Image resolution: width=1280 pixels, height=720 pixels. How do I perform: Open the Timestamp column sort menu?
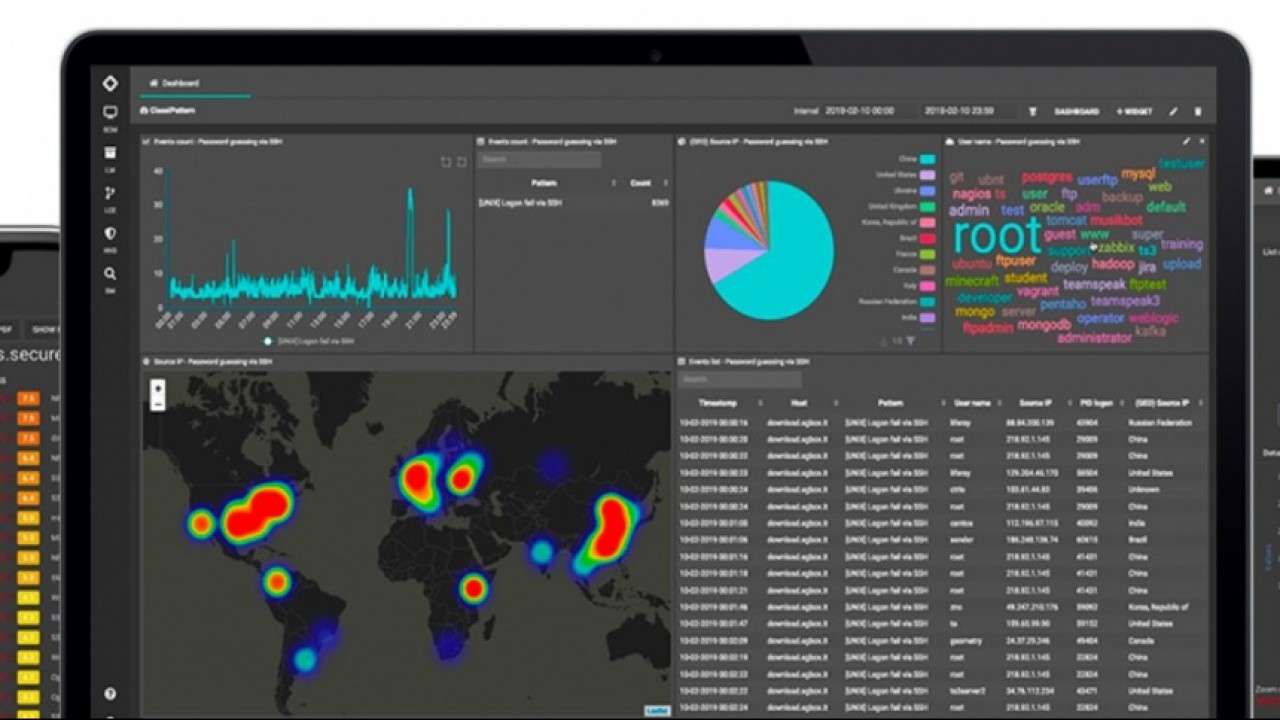point(759,403)
